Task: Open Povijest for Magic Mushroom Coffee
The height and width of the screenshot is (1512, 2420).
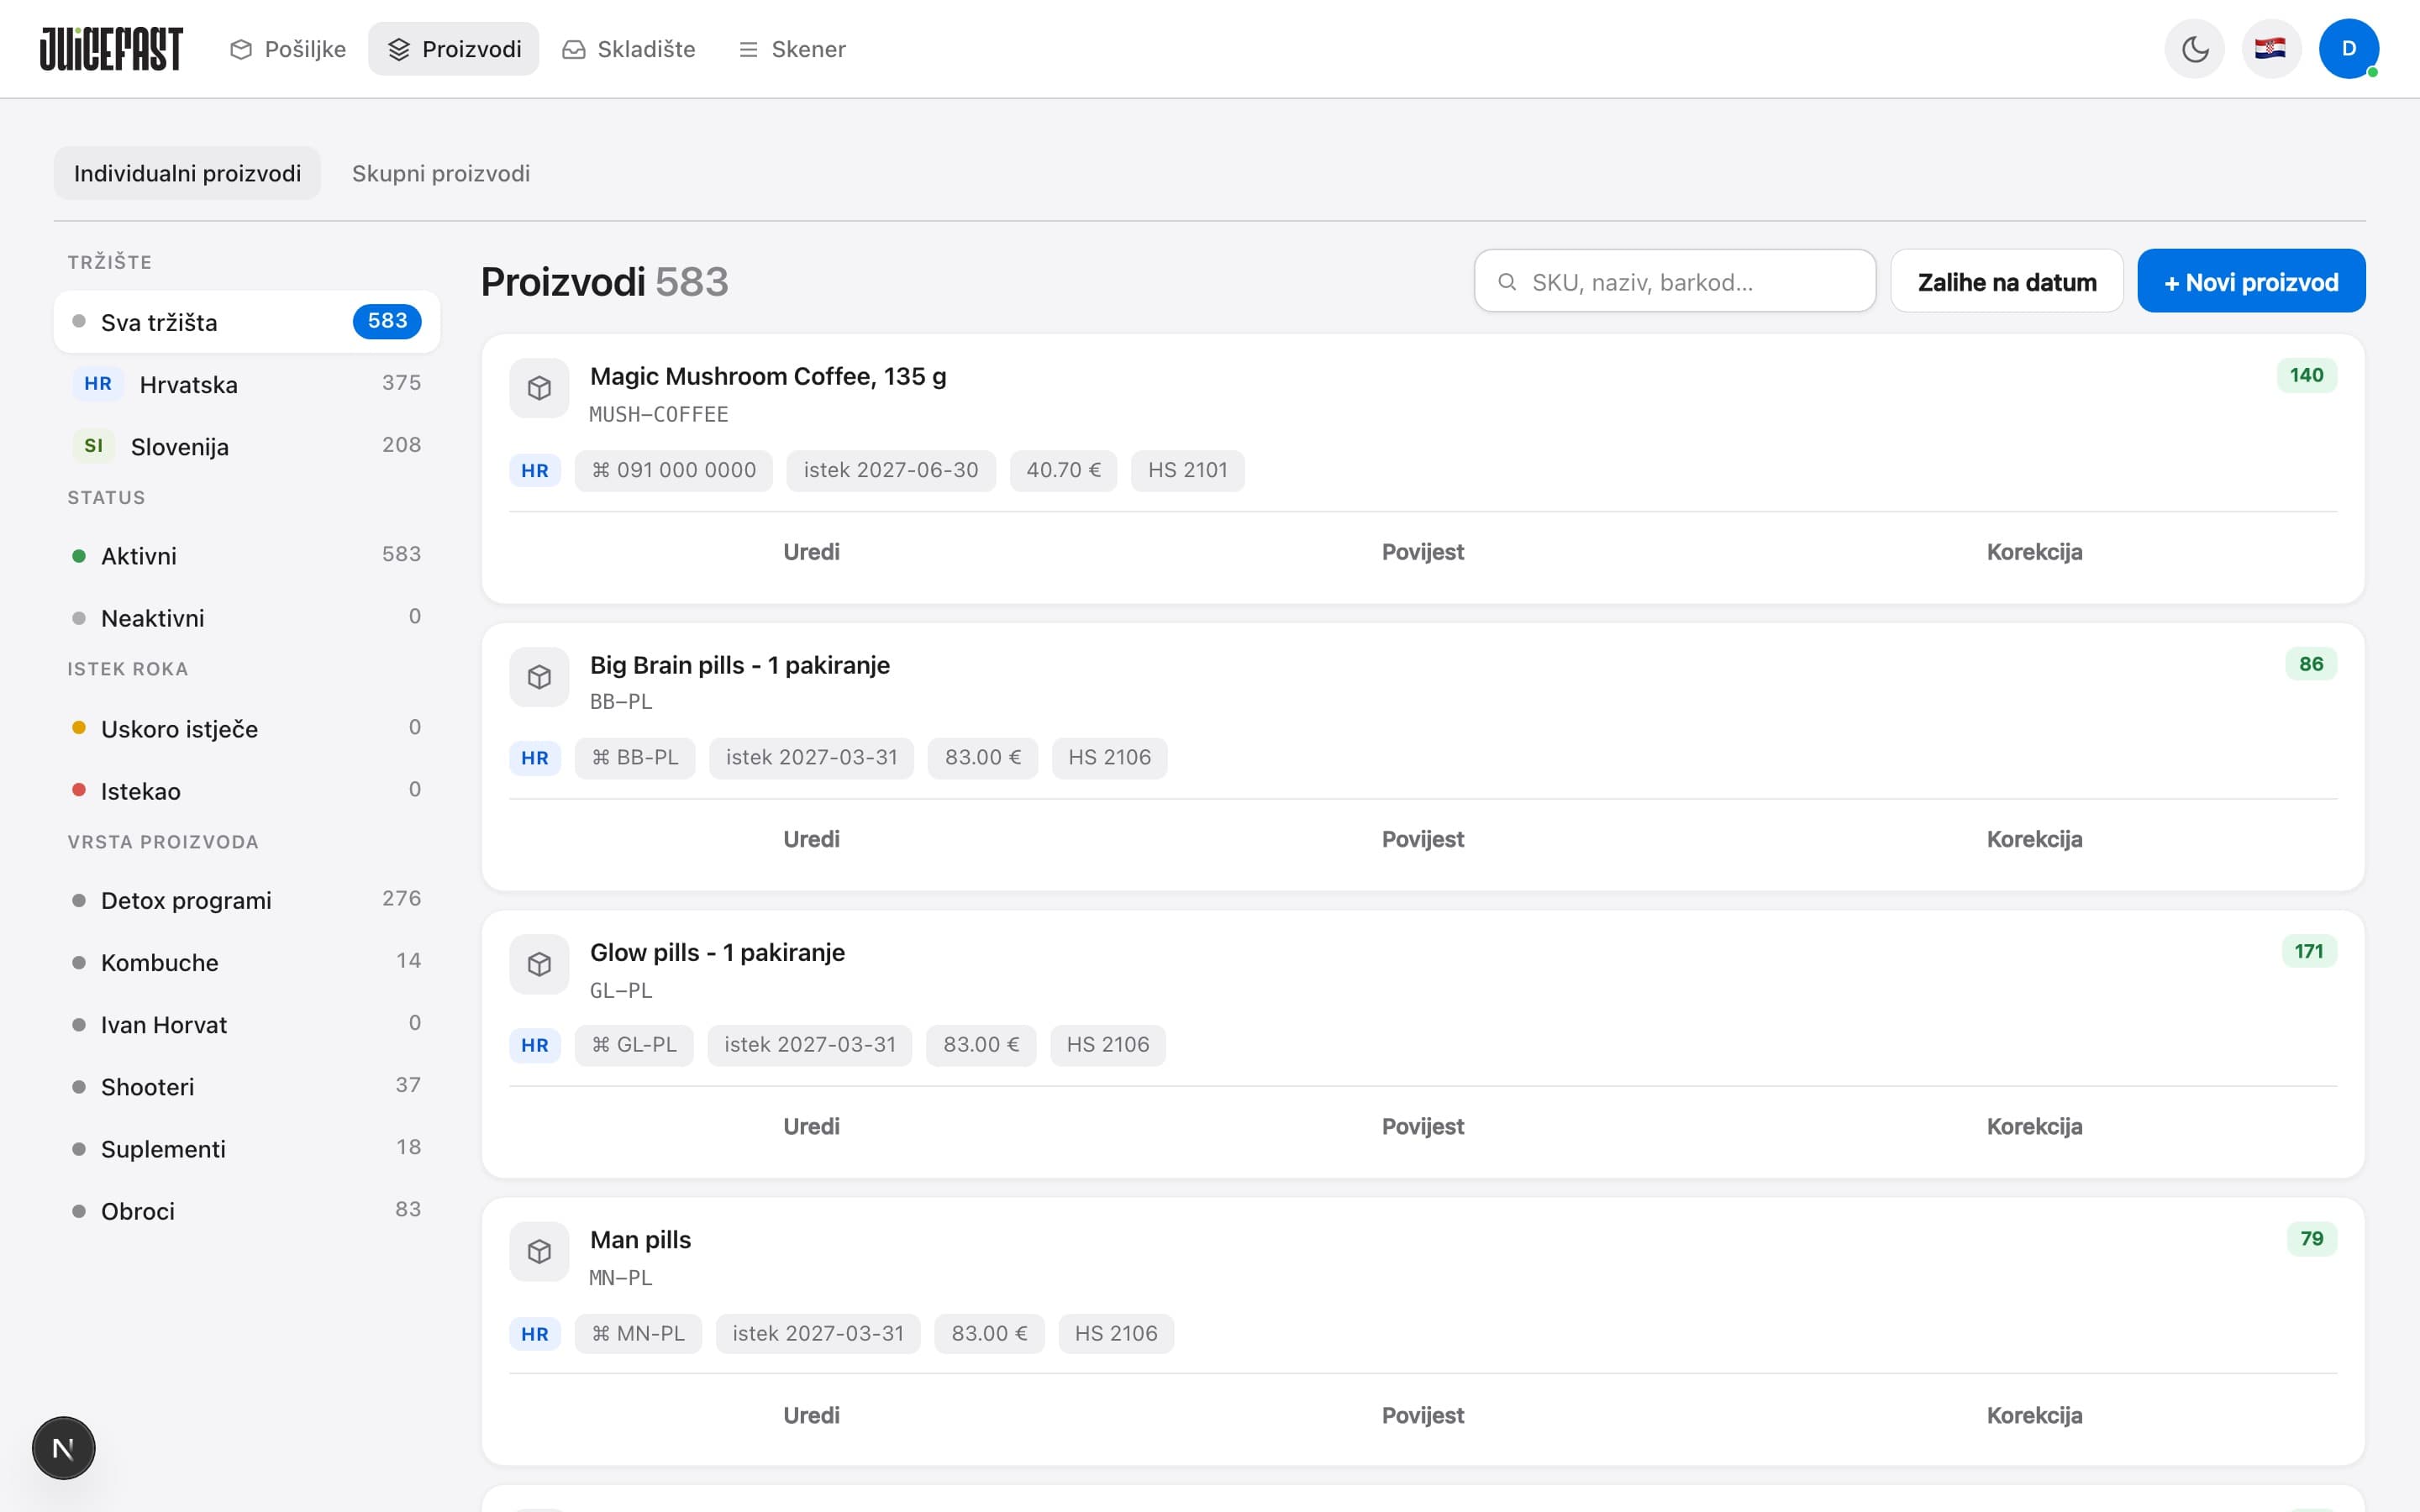Action: (1423, 552)
